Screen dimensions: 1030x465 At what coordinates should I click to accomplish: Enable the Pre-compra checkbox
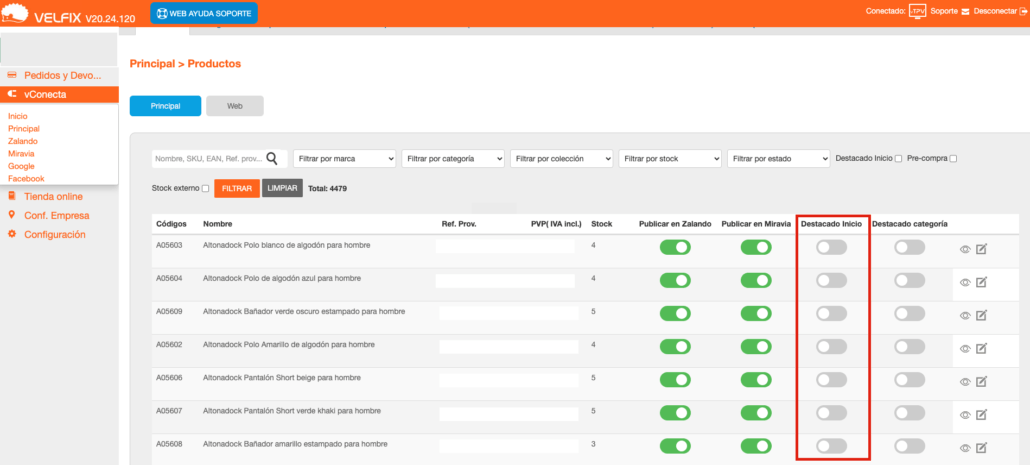pyautogui.click(x=953, y=159)
